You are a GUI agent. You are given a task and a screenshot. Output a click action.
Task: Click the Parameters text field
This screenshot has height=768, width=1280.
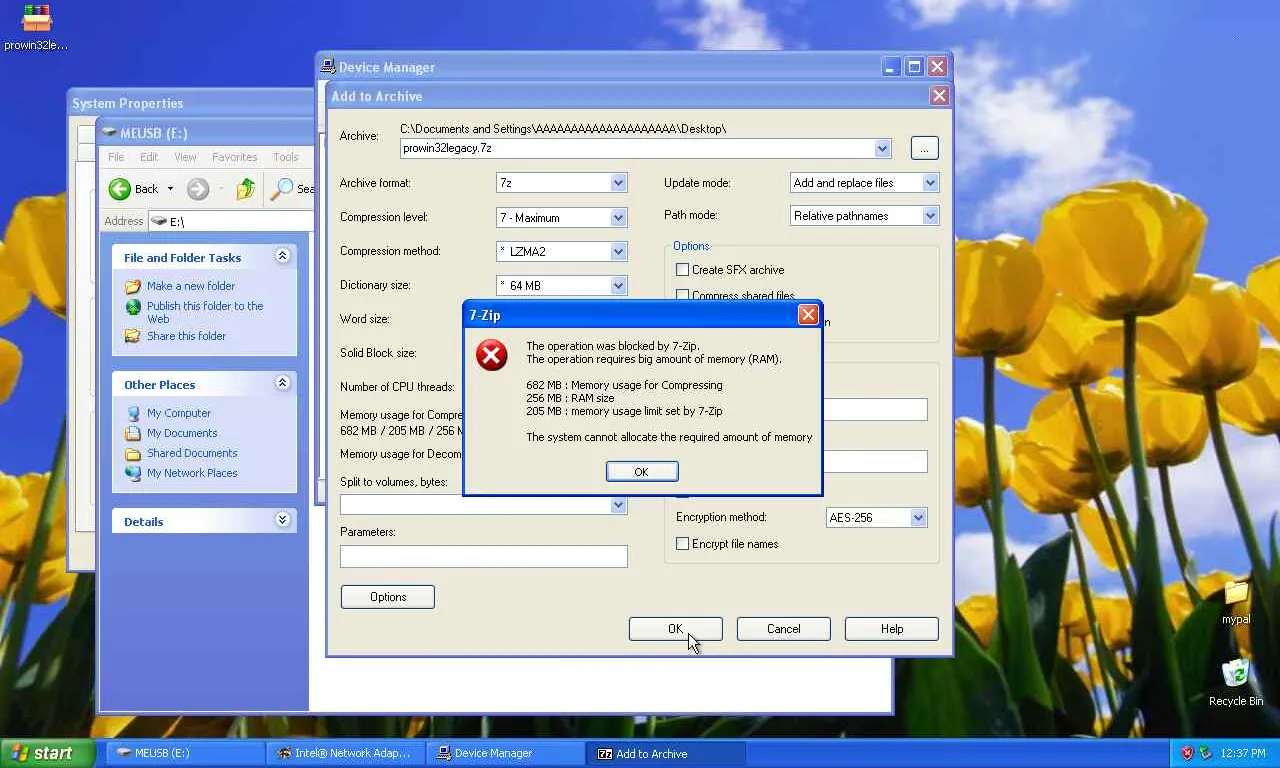click(484, 556)
